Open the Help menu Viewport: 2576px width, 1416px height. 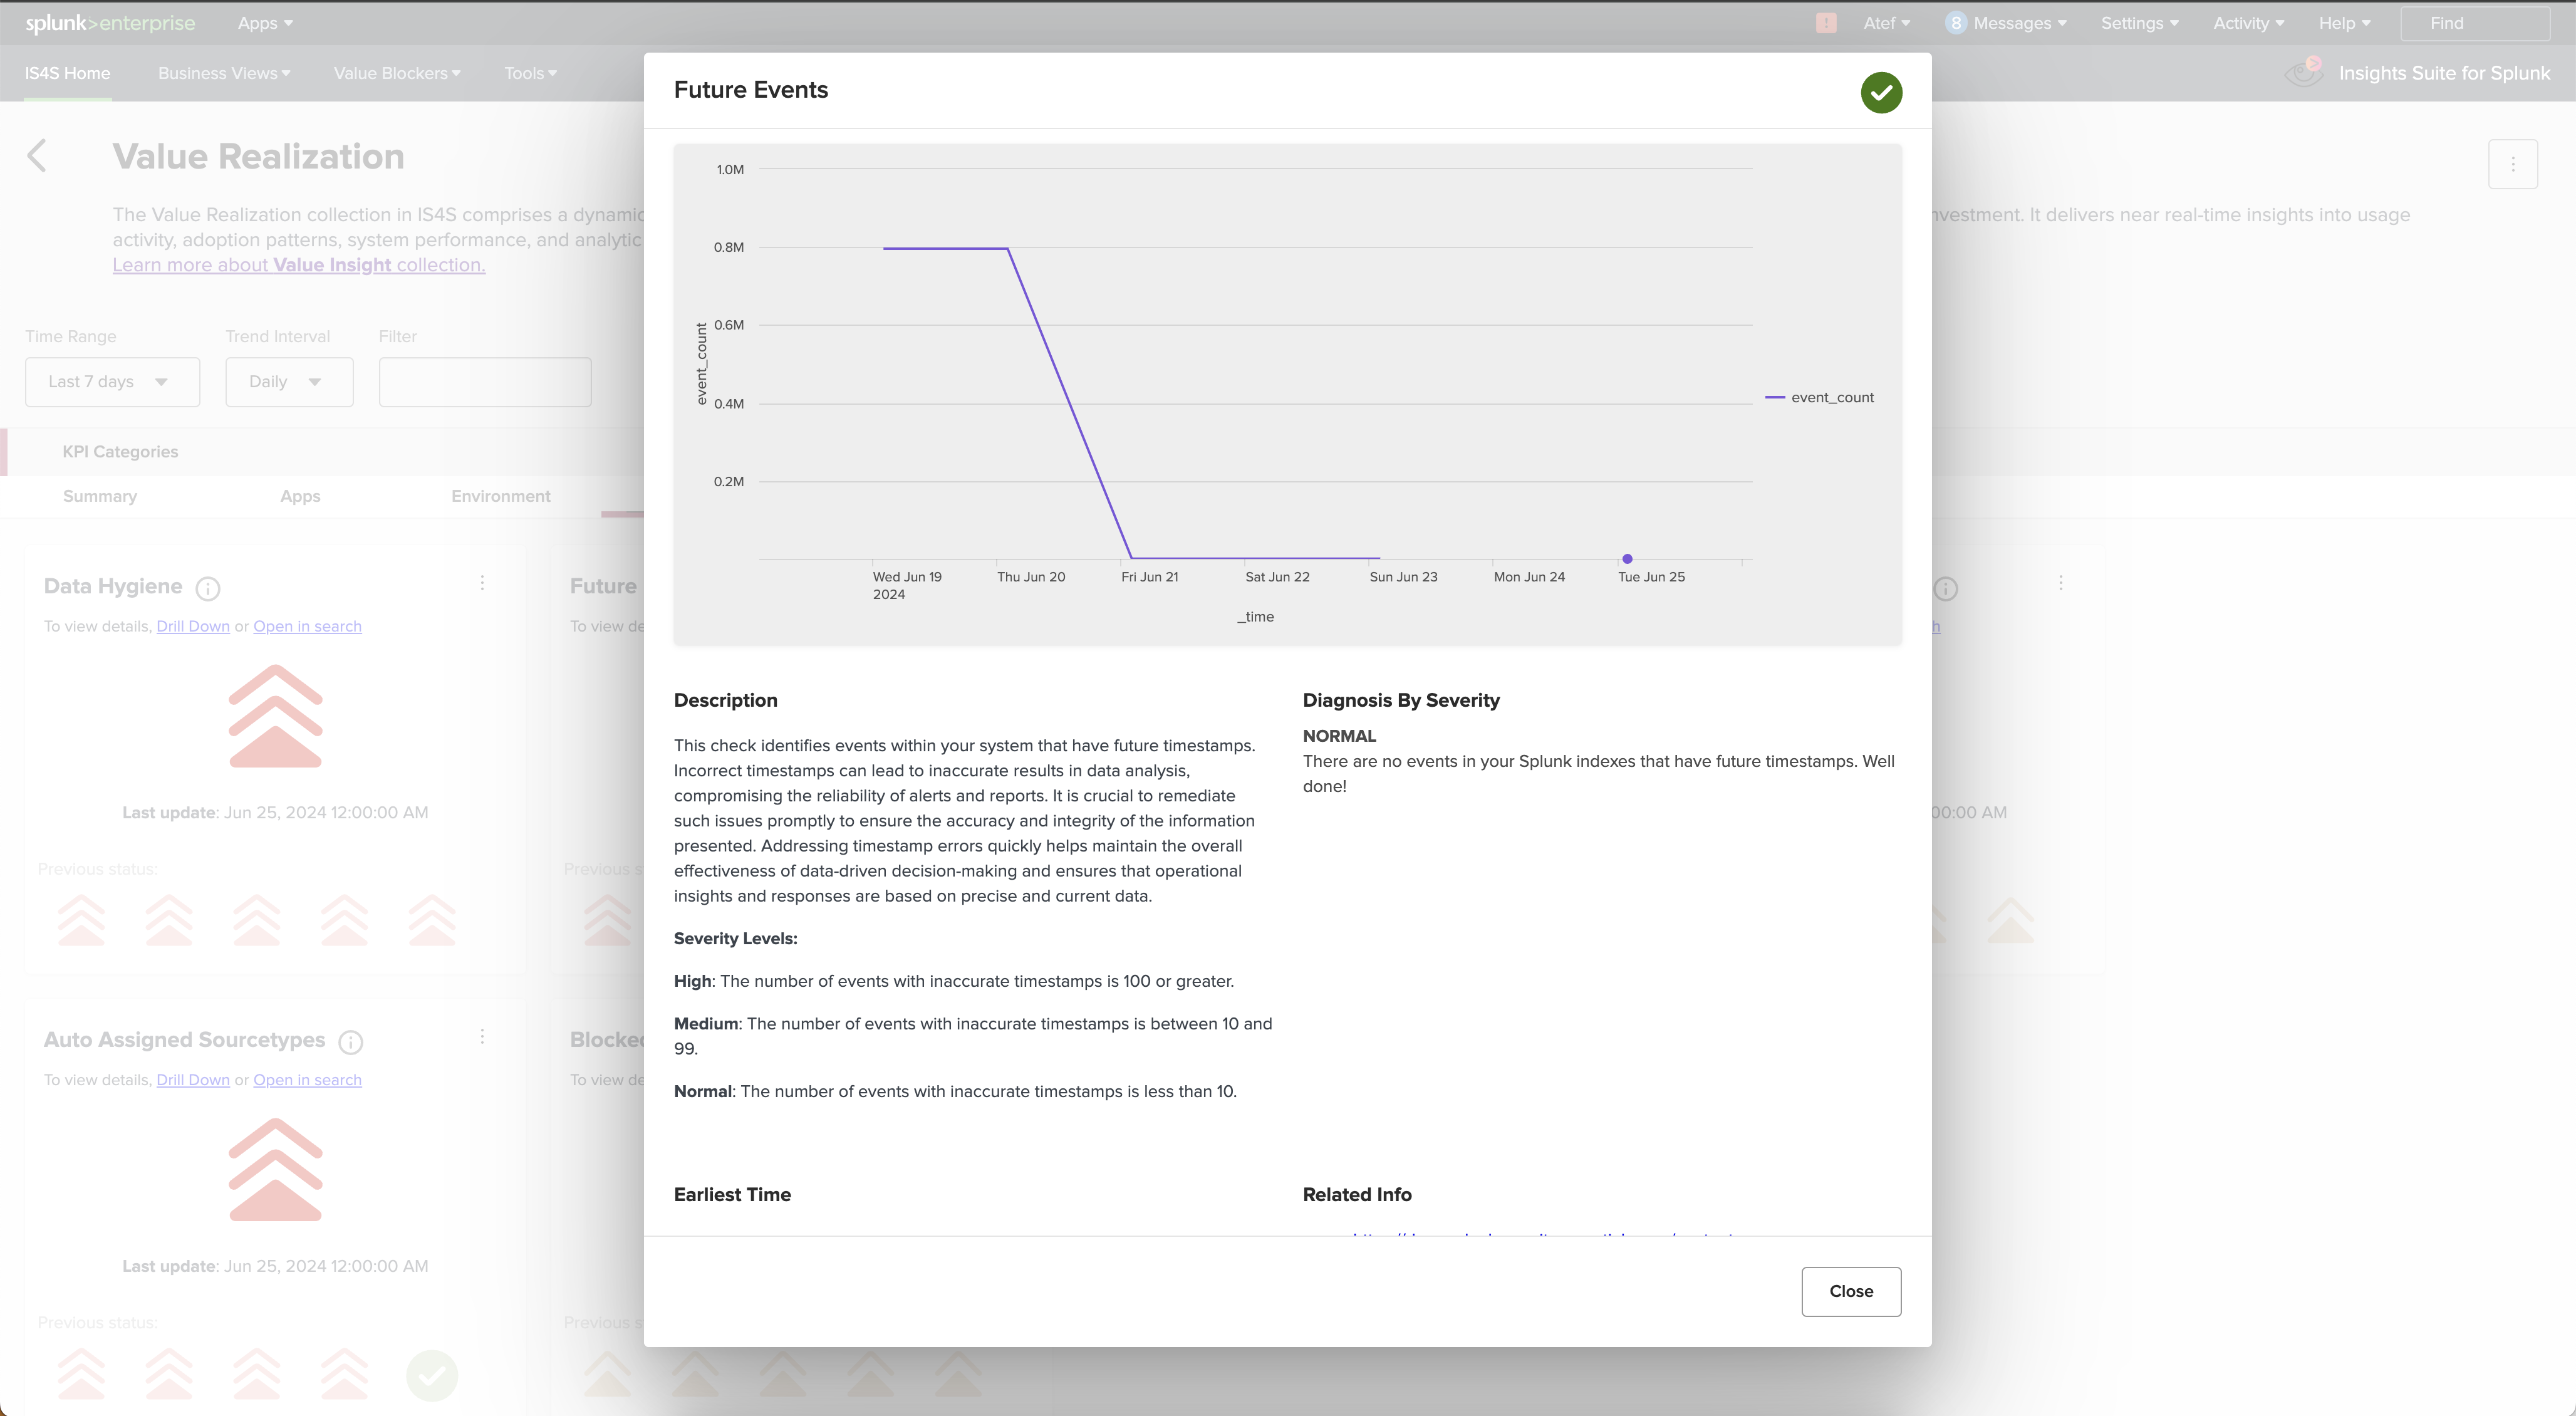coord(2345,23)
